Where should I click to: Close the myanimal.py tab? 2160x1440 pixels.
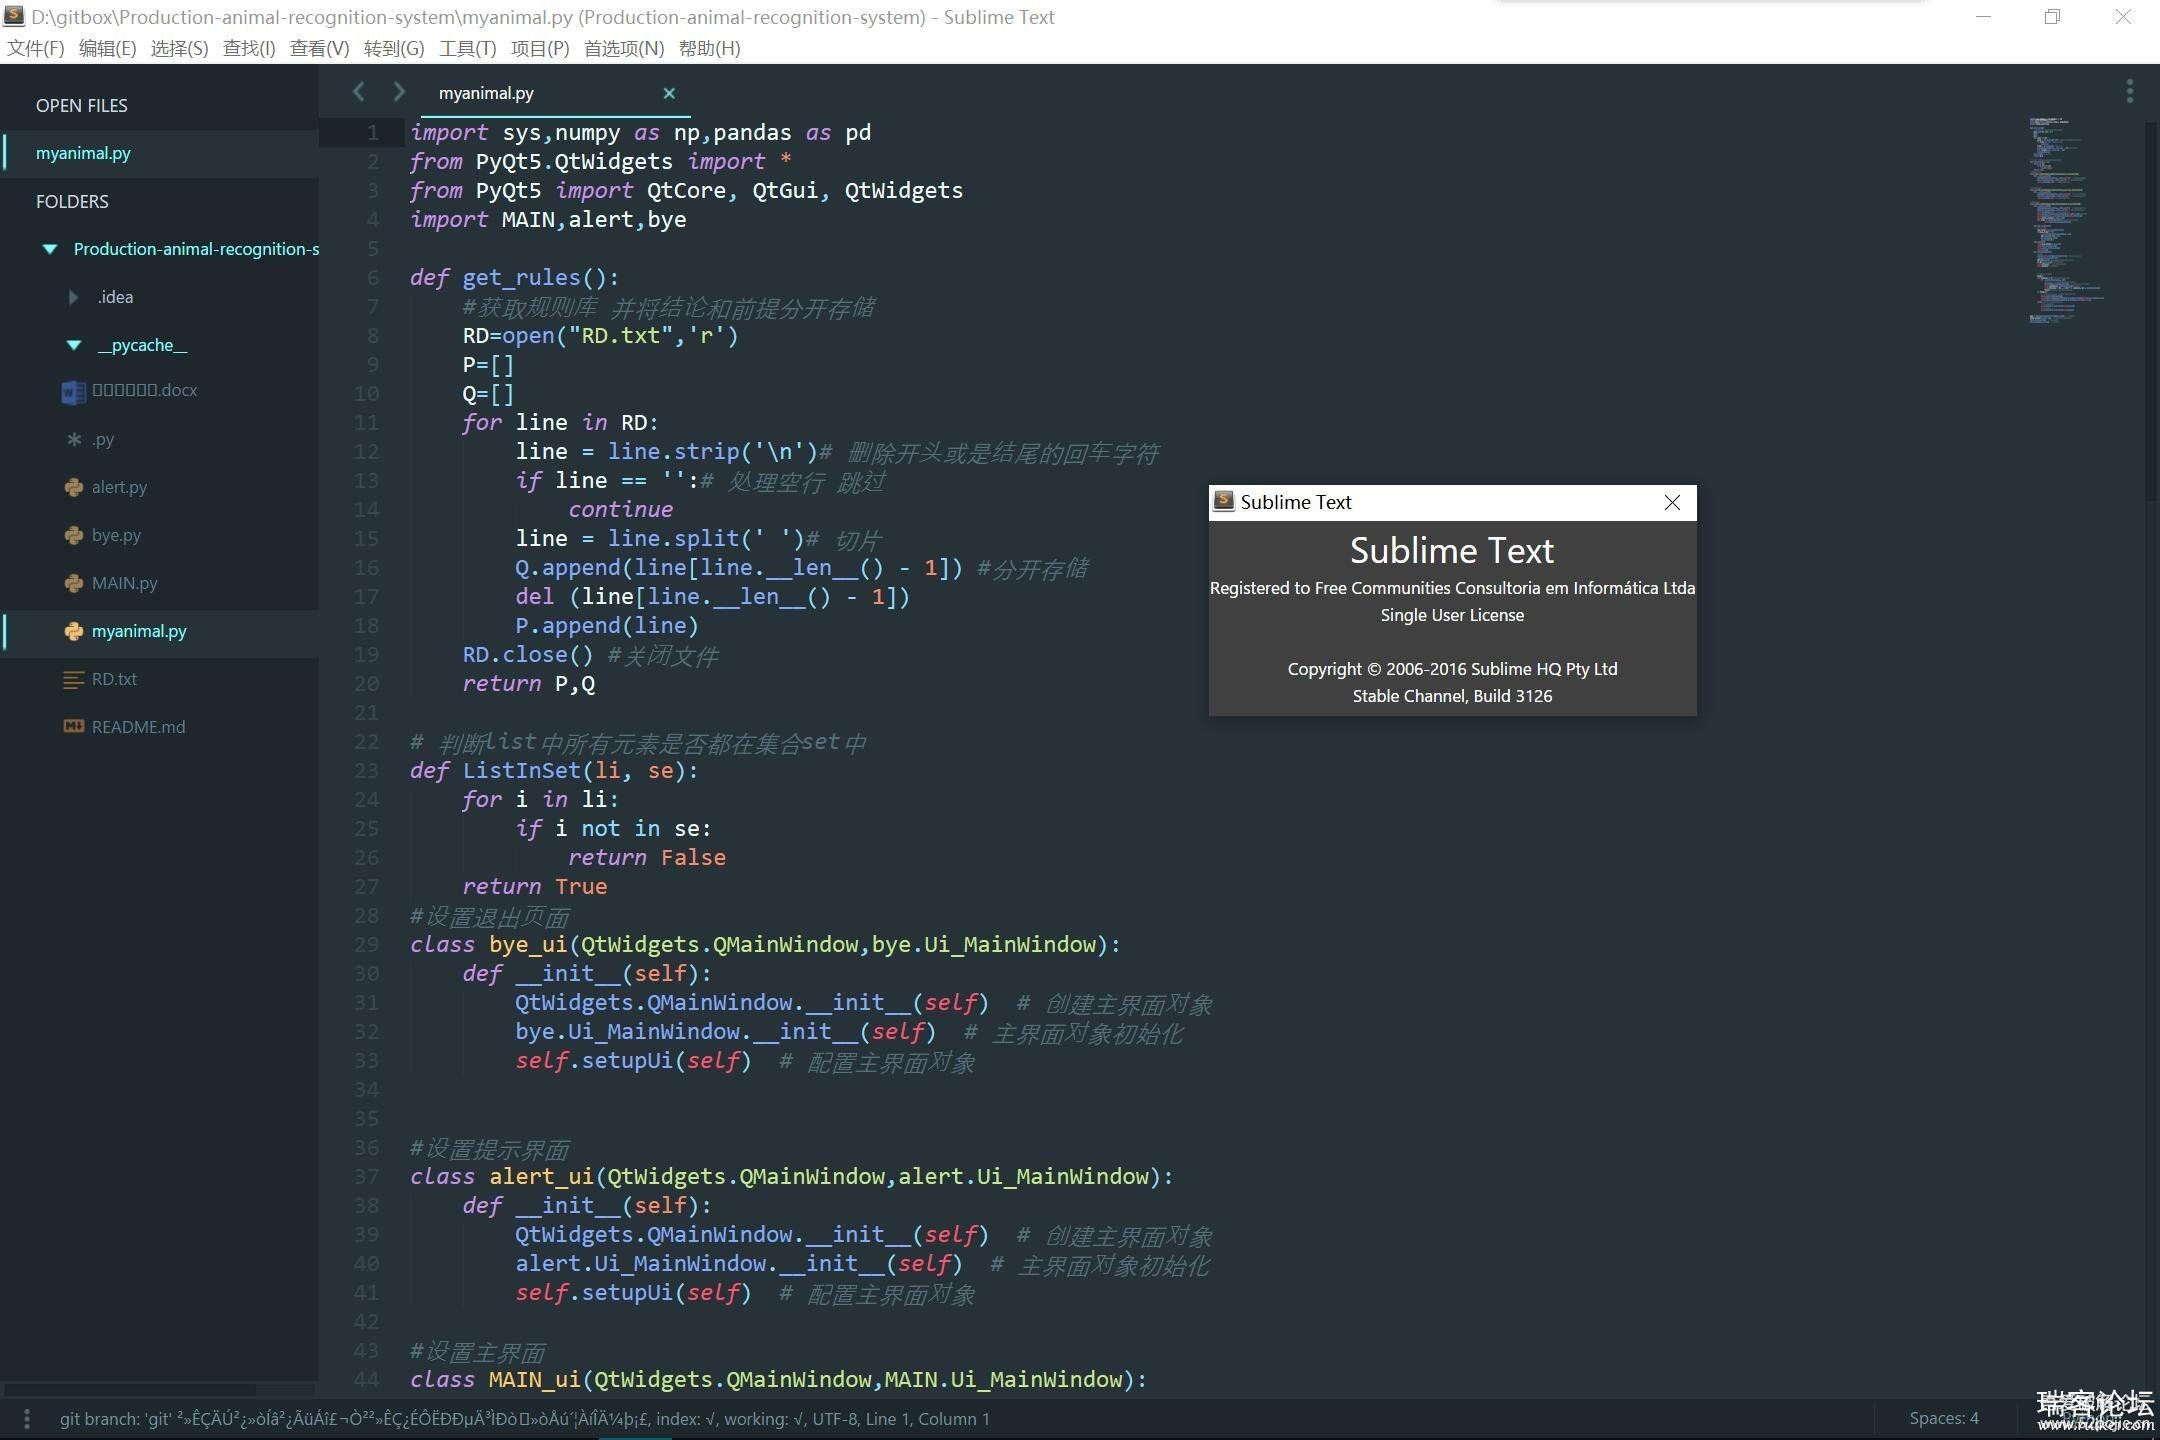pyautogui.click(x=669, y=93)
